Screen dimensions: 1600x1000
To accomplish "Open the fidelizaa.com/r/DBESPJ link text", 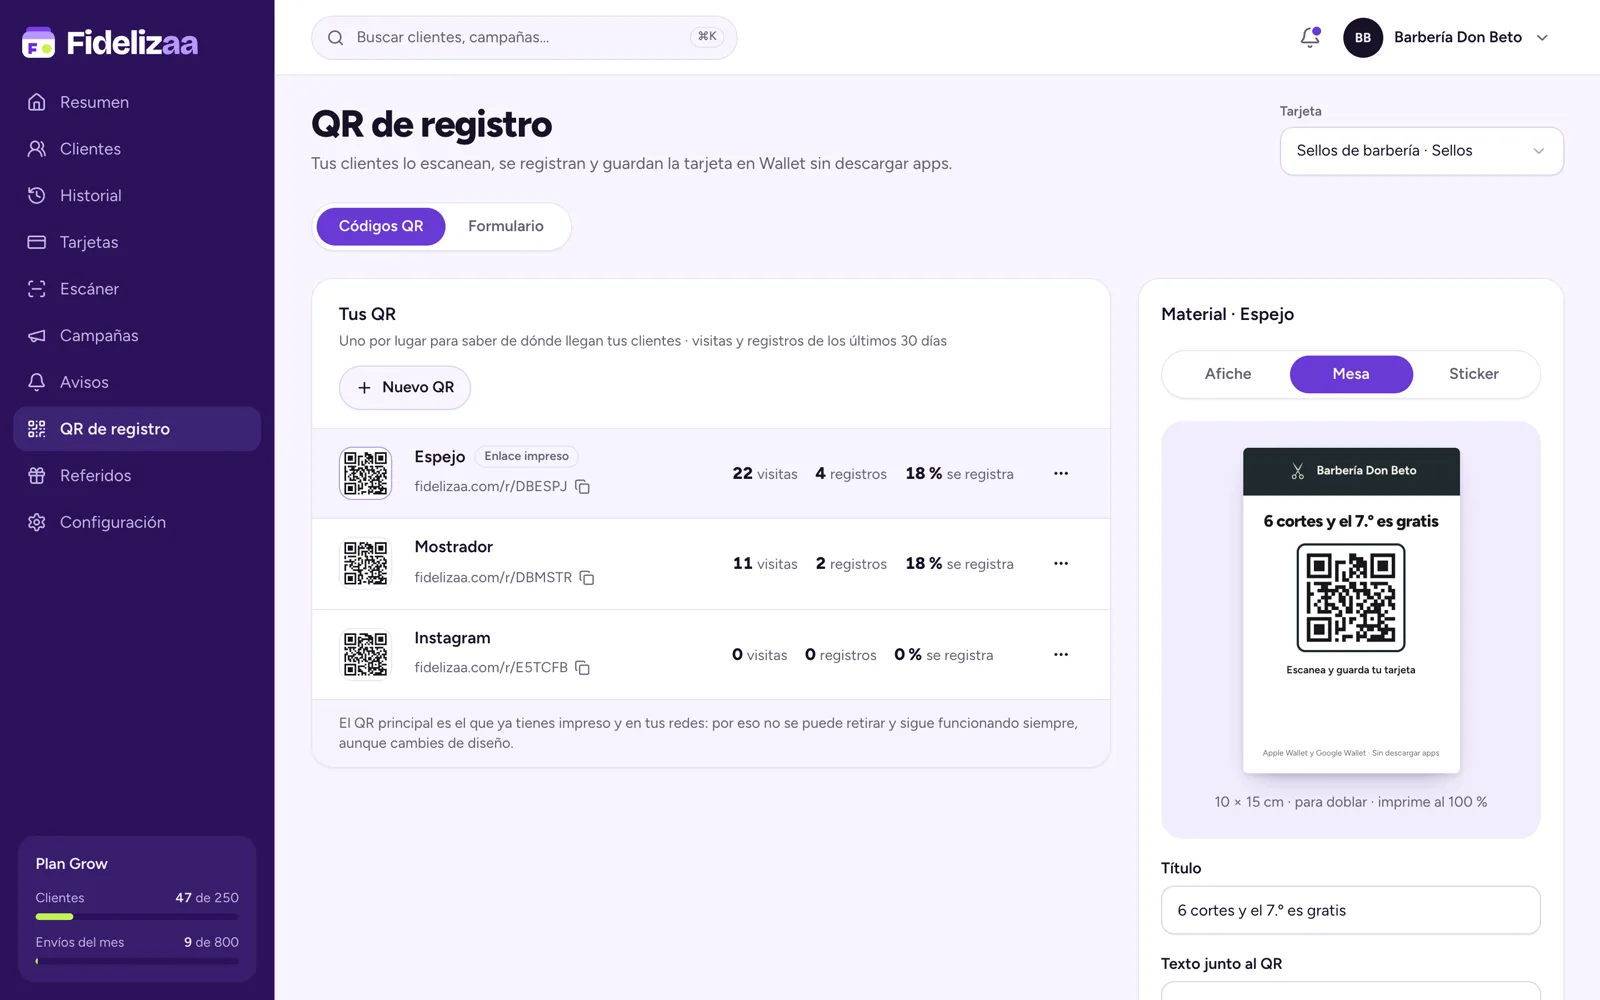I will (490, 486).
